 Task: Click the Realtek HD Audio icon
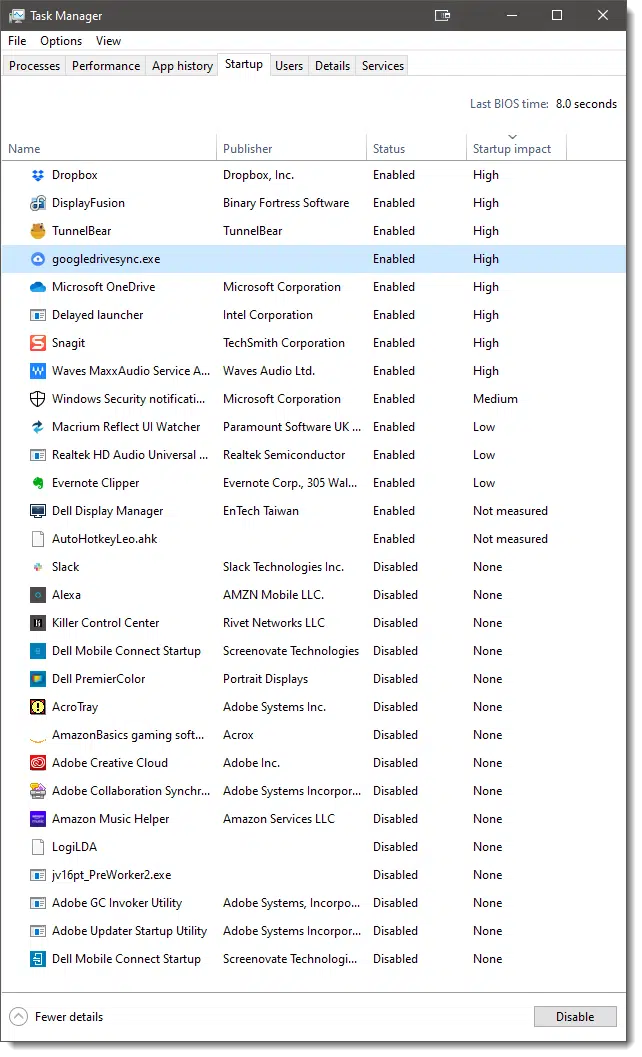38,455
